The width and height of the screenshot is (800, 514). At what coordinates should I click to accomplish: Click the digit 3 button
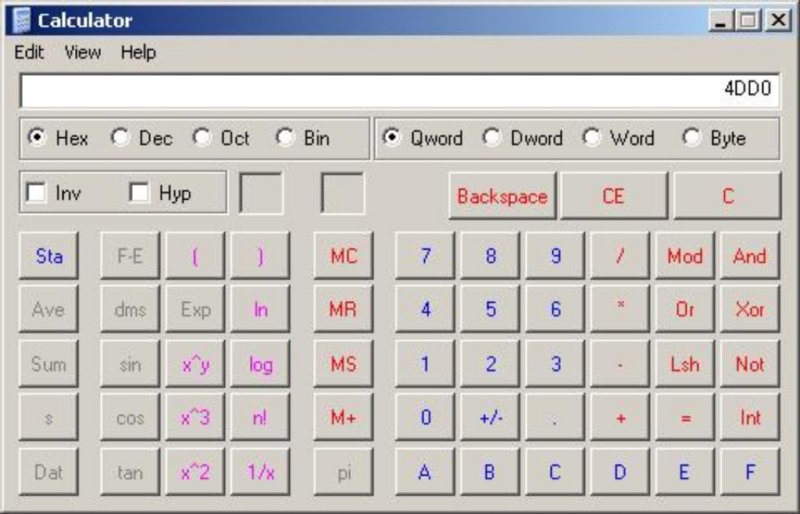click(556, 364)
